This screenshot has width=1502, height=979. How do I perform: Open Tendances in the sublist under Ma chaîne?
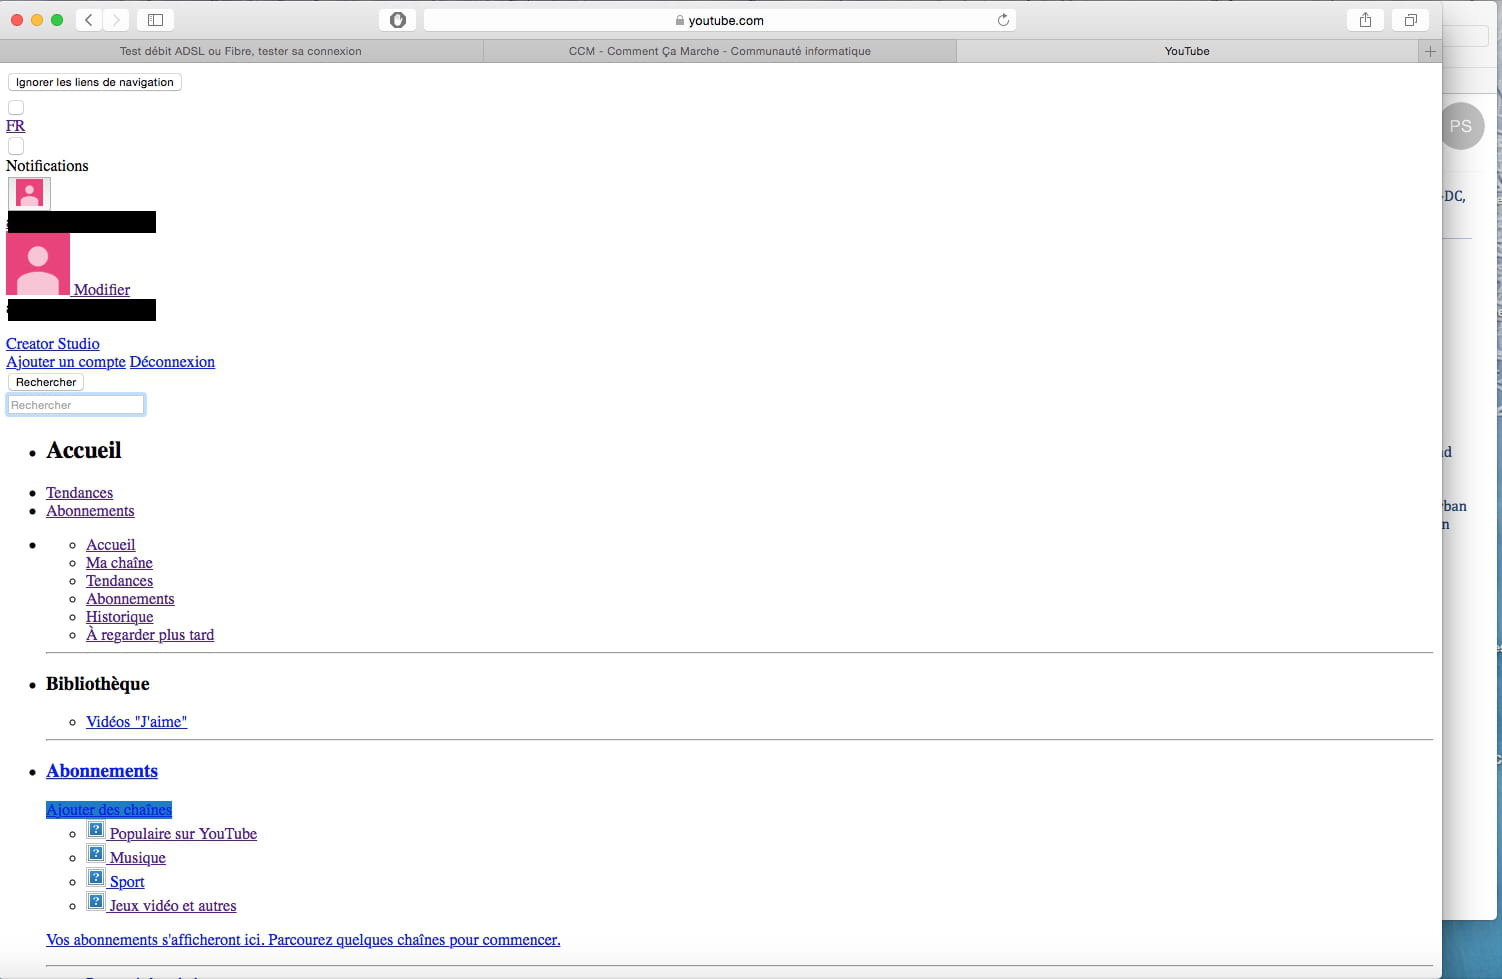tap(119, 581)
